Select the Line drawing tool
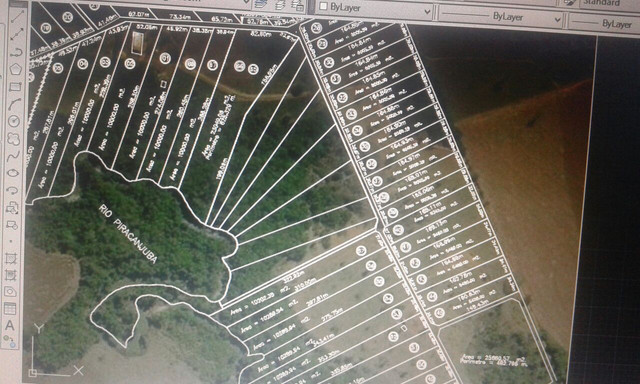This screenshot has height=384, width=640. tap(17, 16)
